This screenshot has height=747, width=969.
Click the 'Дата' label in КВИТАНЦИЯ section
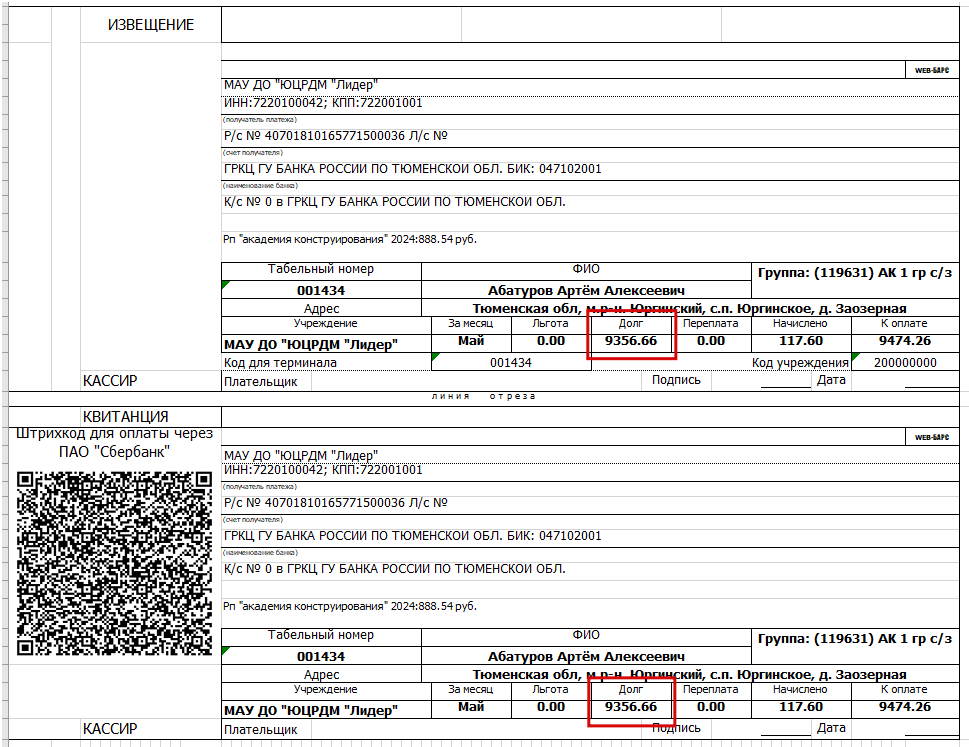pos(831,728)
